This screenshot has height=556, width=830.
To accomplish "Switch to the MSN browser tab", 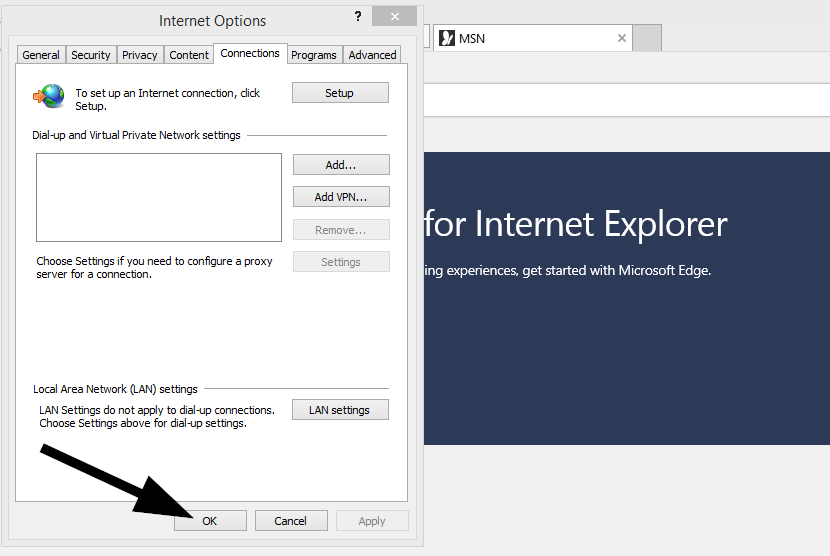I will click(533, 38).
